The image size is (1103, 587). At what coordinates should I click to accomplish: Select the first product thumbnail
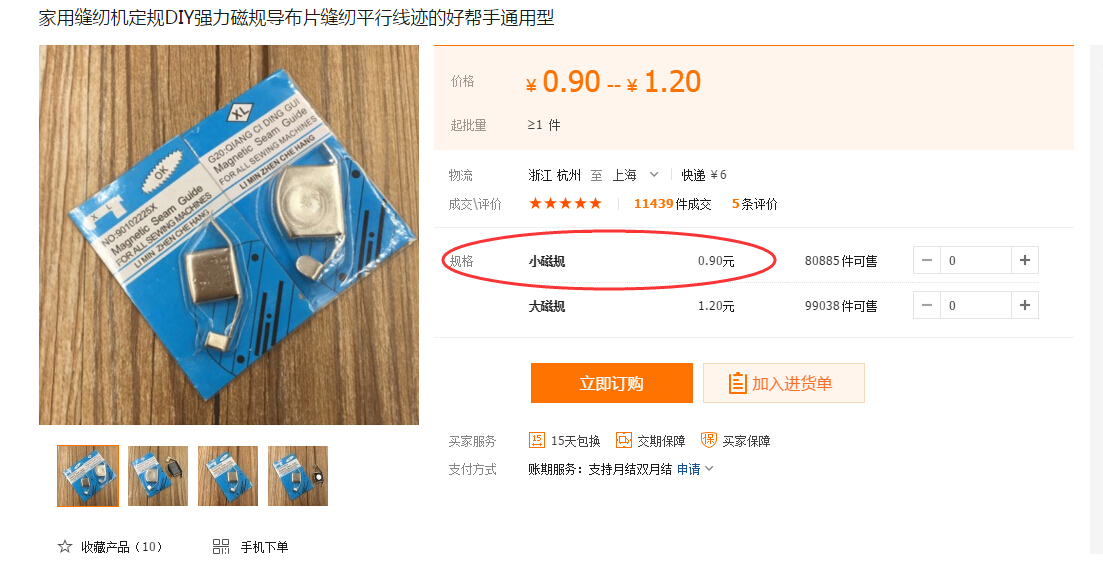88,476
